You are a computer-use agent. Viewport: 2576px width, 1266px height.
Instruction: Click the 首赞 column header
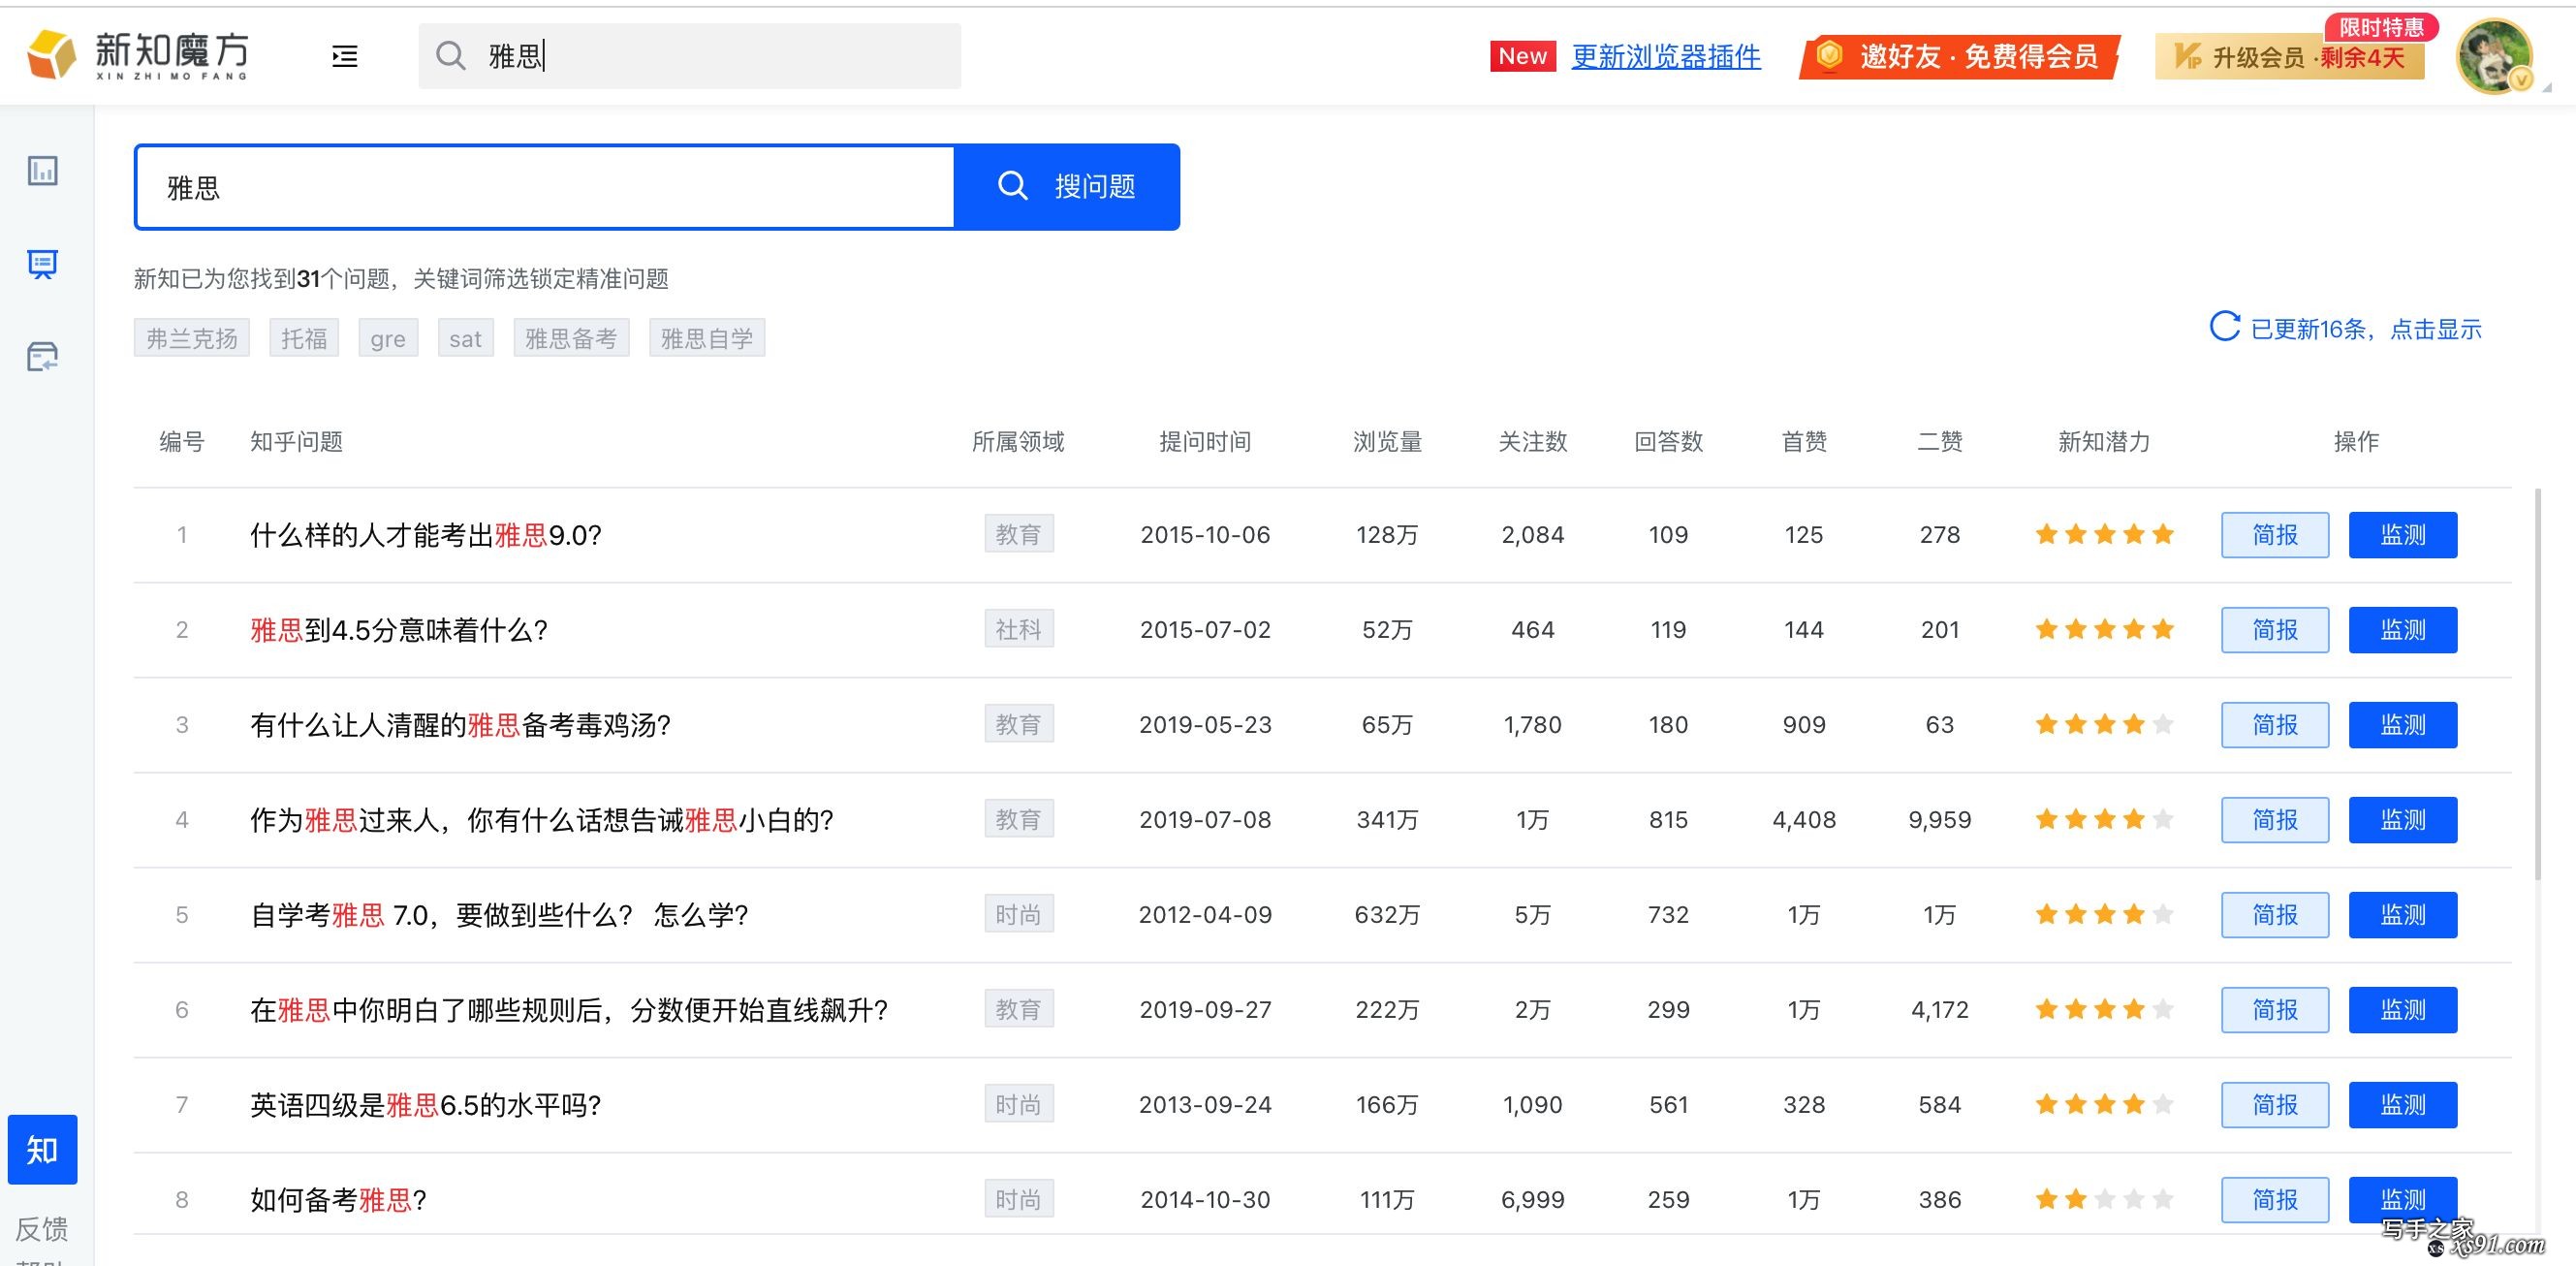[1804, 441]
